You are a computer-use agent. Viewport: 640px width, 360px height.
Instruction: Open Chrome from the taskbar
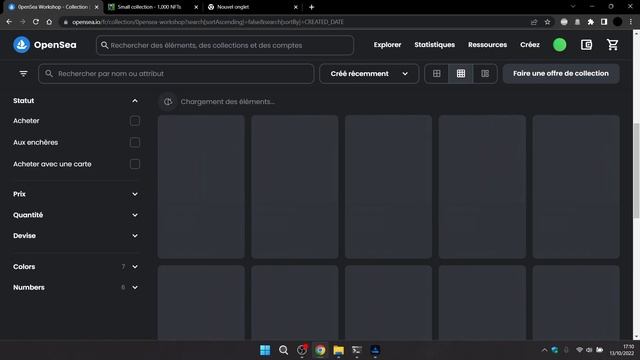tap(320, 350)
